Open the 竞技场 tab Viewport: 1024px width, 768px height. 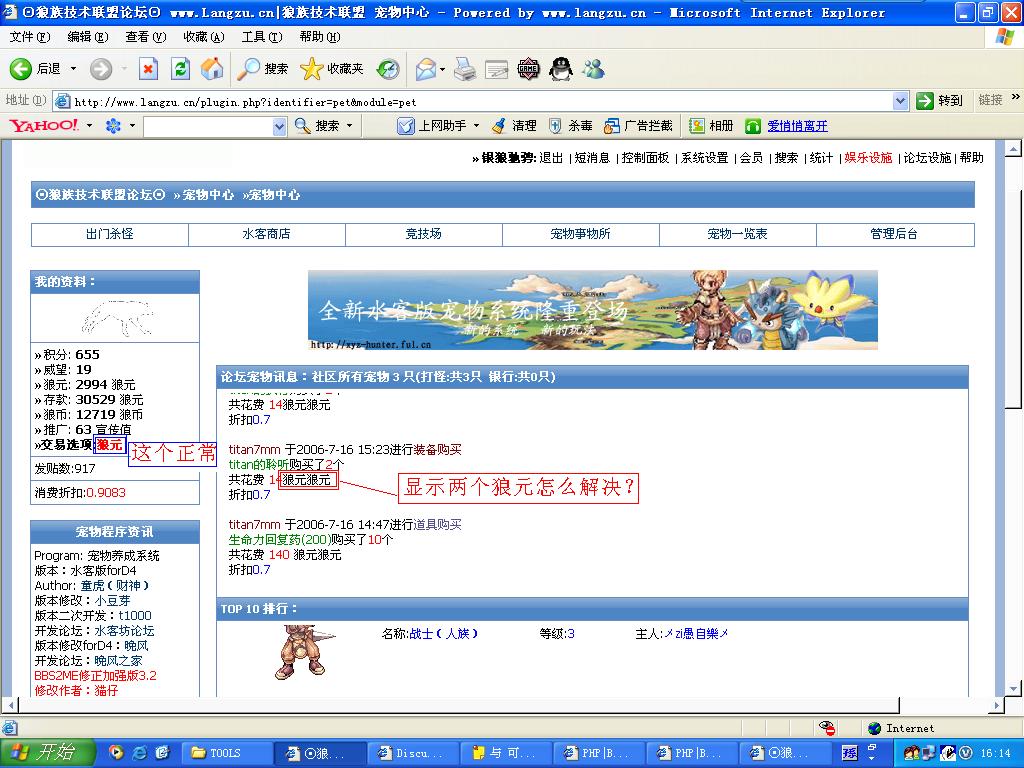[423, 234]
